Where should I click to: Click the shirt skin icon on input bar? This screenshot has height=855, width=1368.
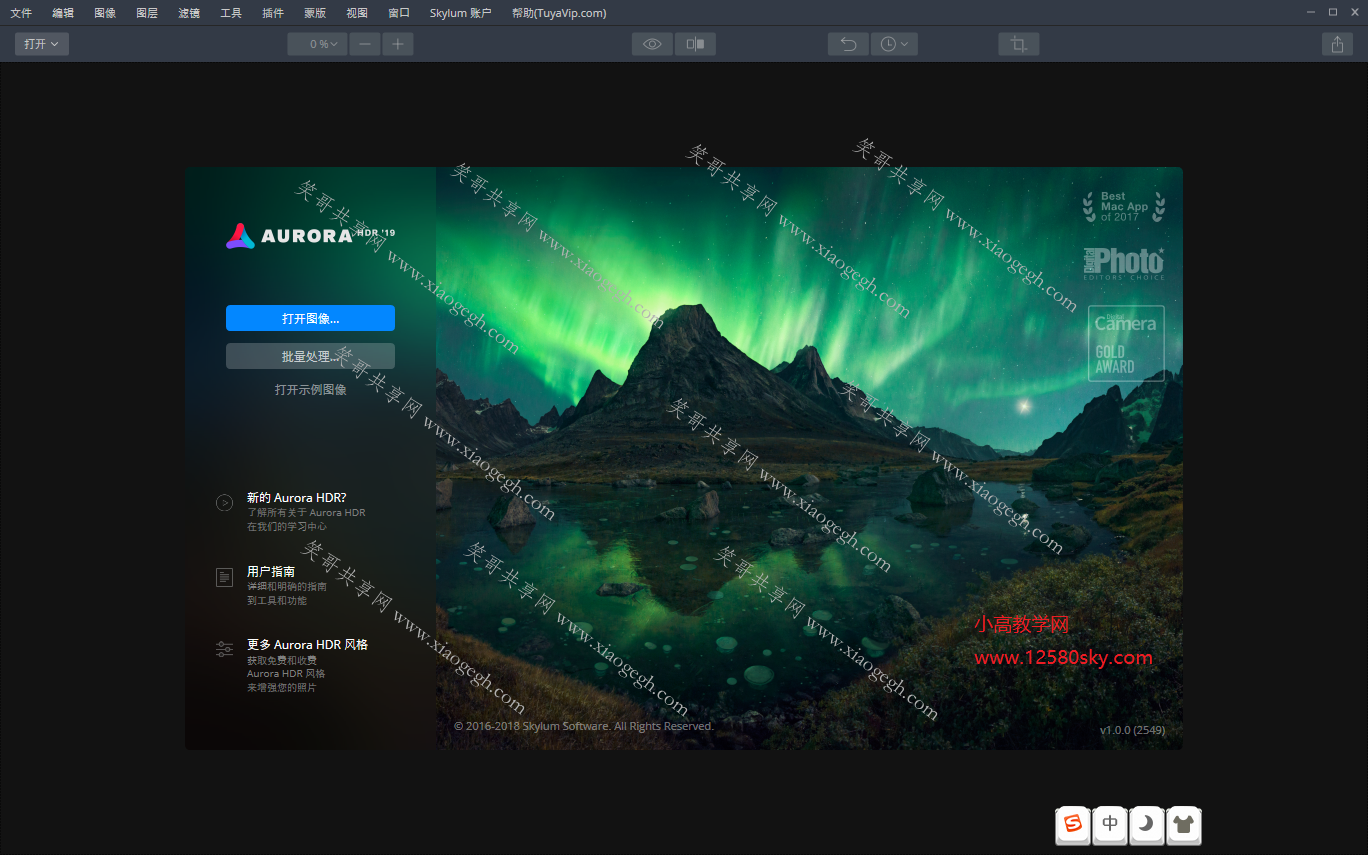coord(1184,824)
